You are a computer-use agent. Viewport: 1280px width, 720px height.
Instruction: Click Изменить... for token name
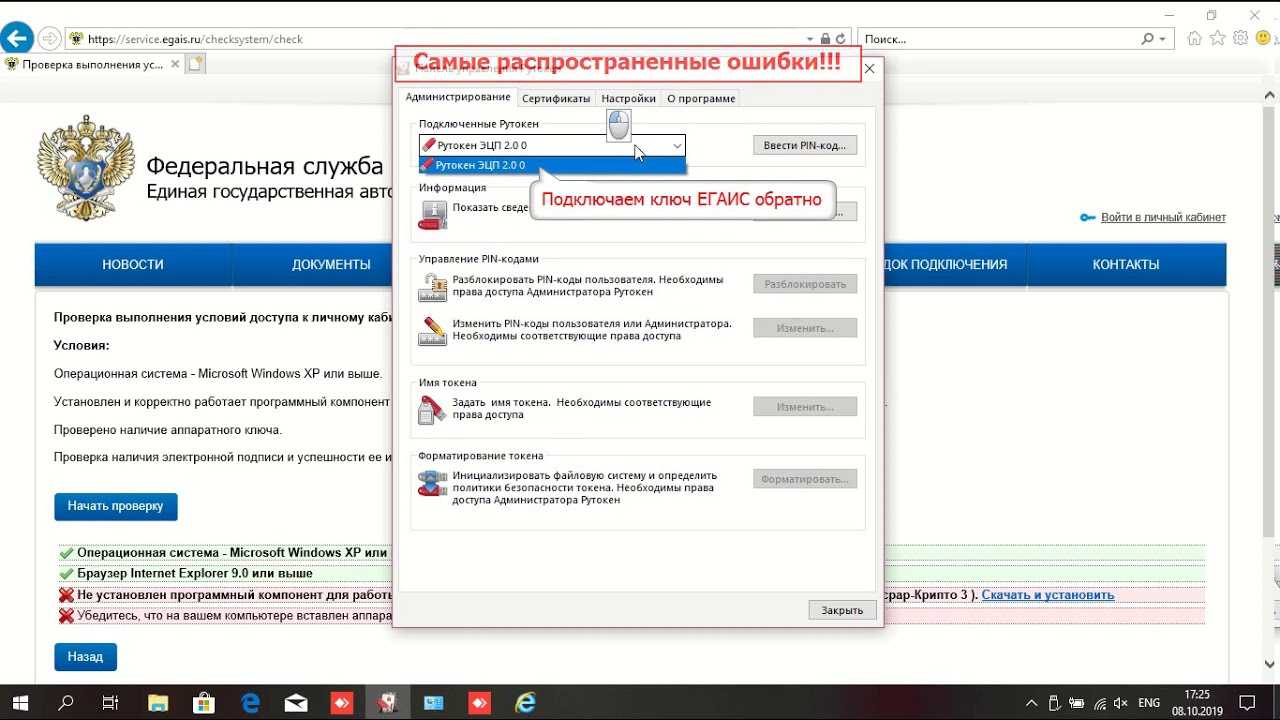pyautogui.click(x=805, y=407)
